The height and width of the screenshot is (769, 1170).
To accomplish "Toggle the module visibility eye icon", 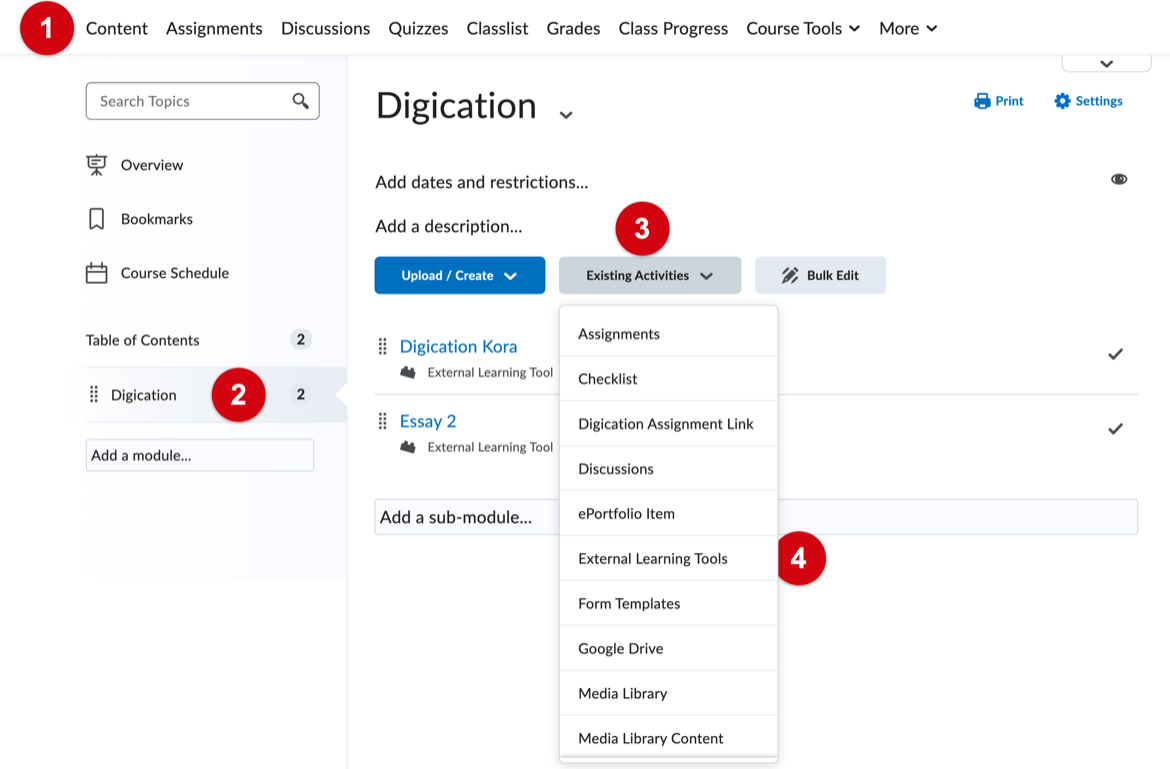I will pos(1119,179).
